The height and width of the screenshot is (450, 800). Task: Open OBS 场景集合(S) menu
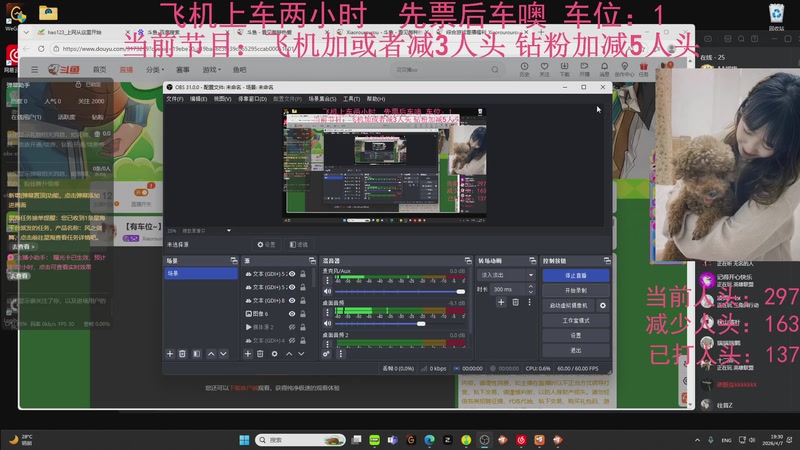tap(322, 99)
